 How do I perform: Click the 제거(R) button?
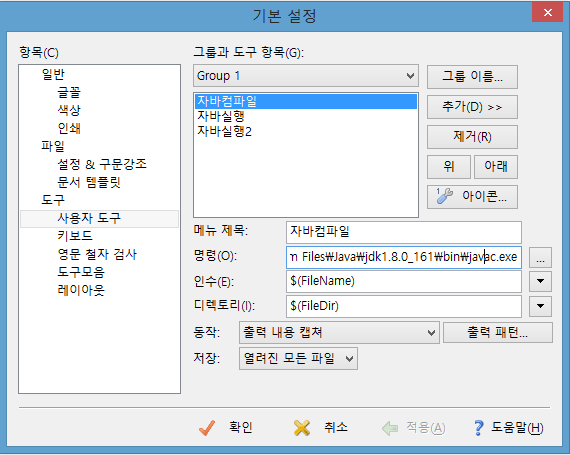[x=472, y=137]
